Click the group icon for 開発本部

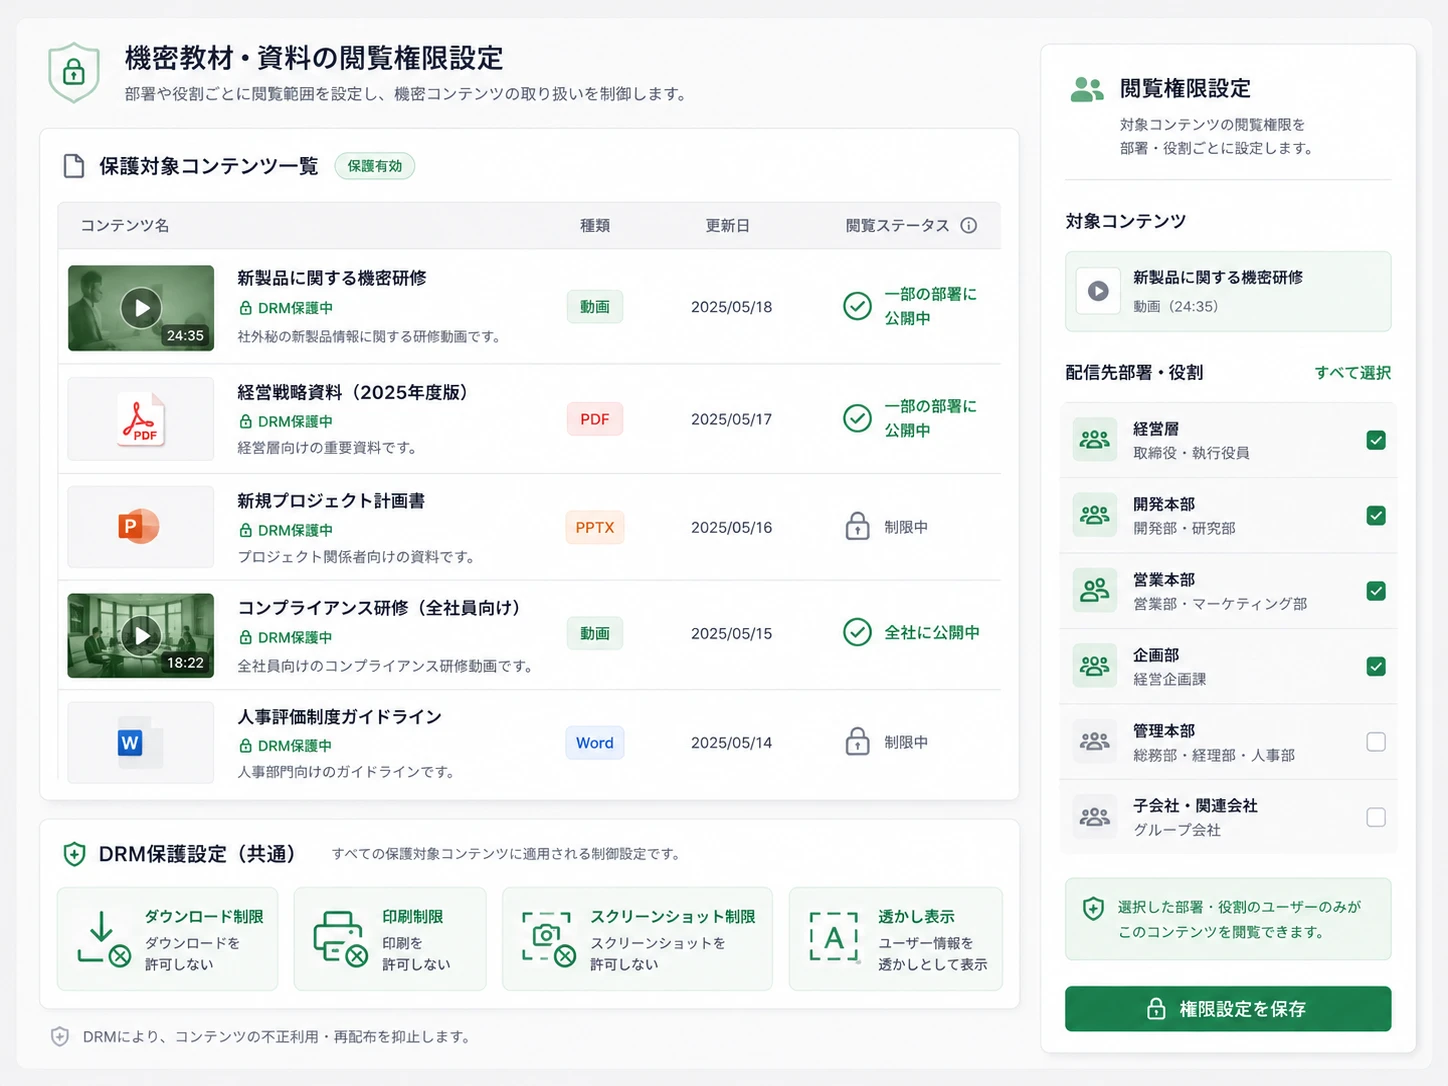pos(1095,515)
